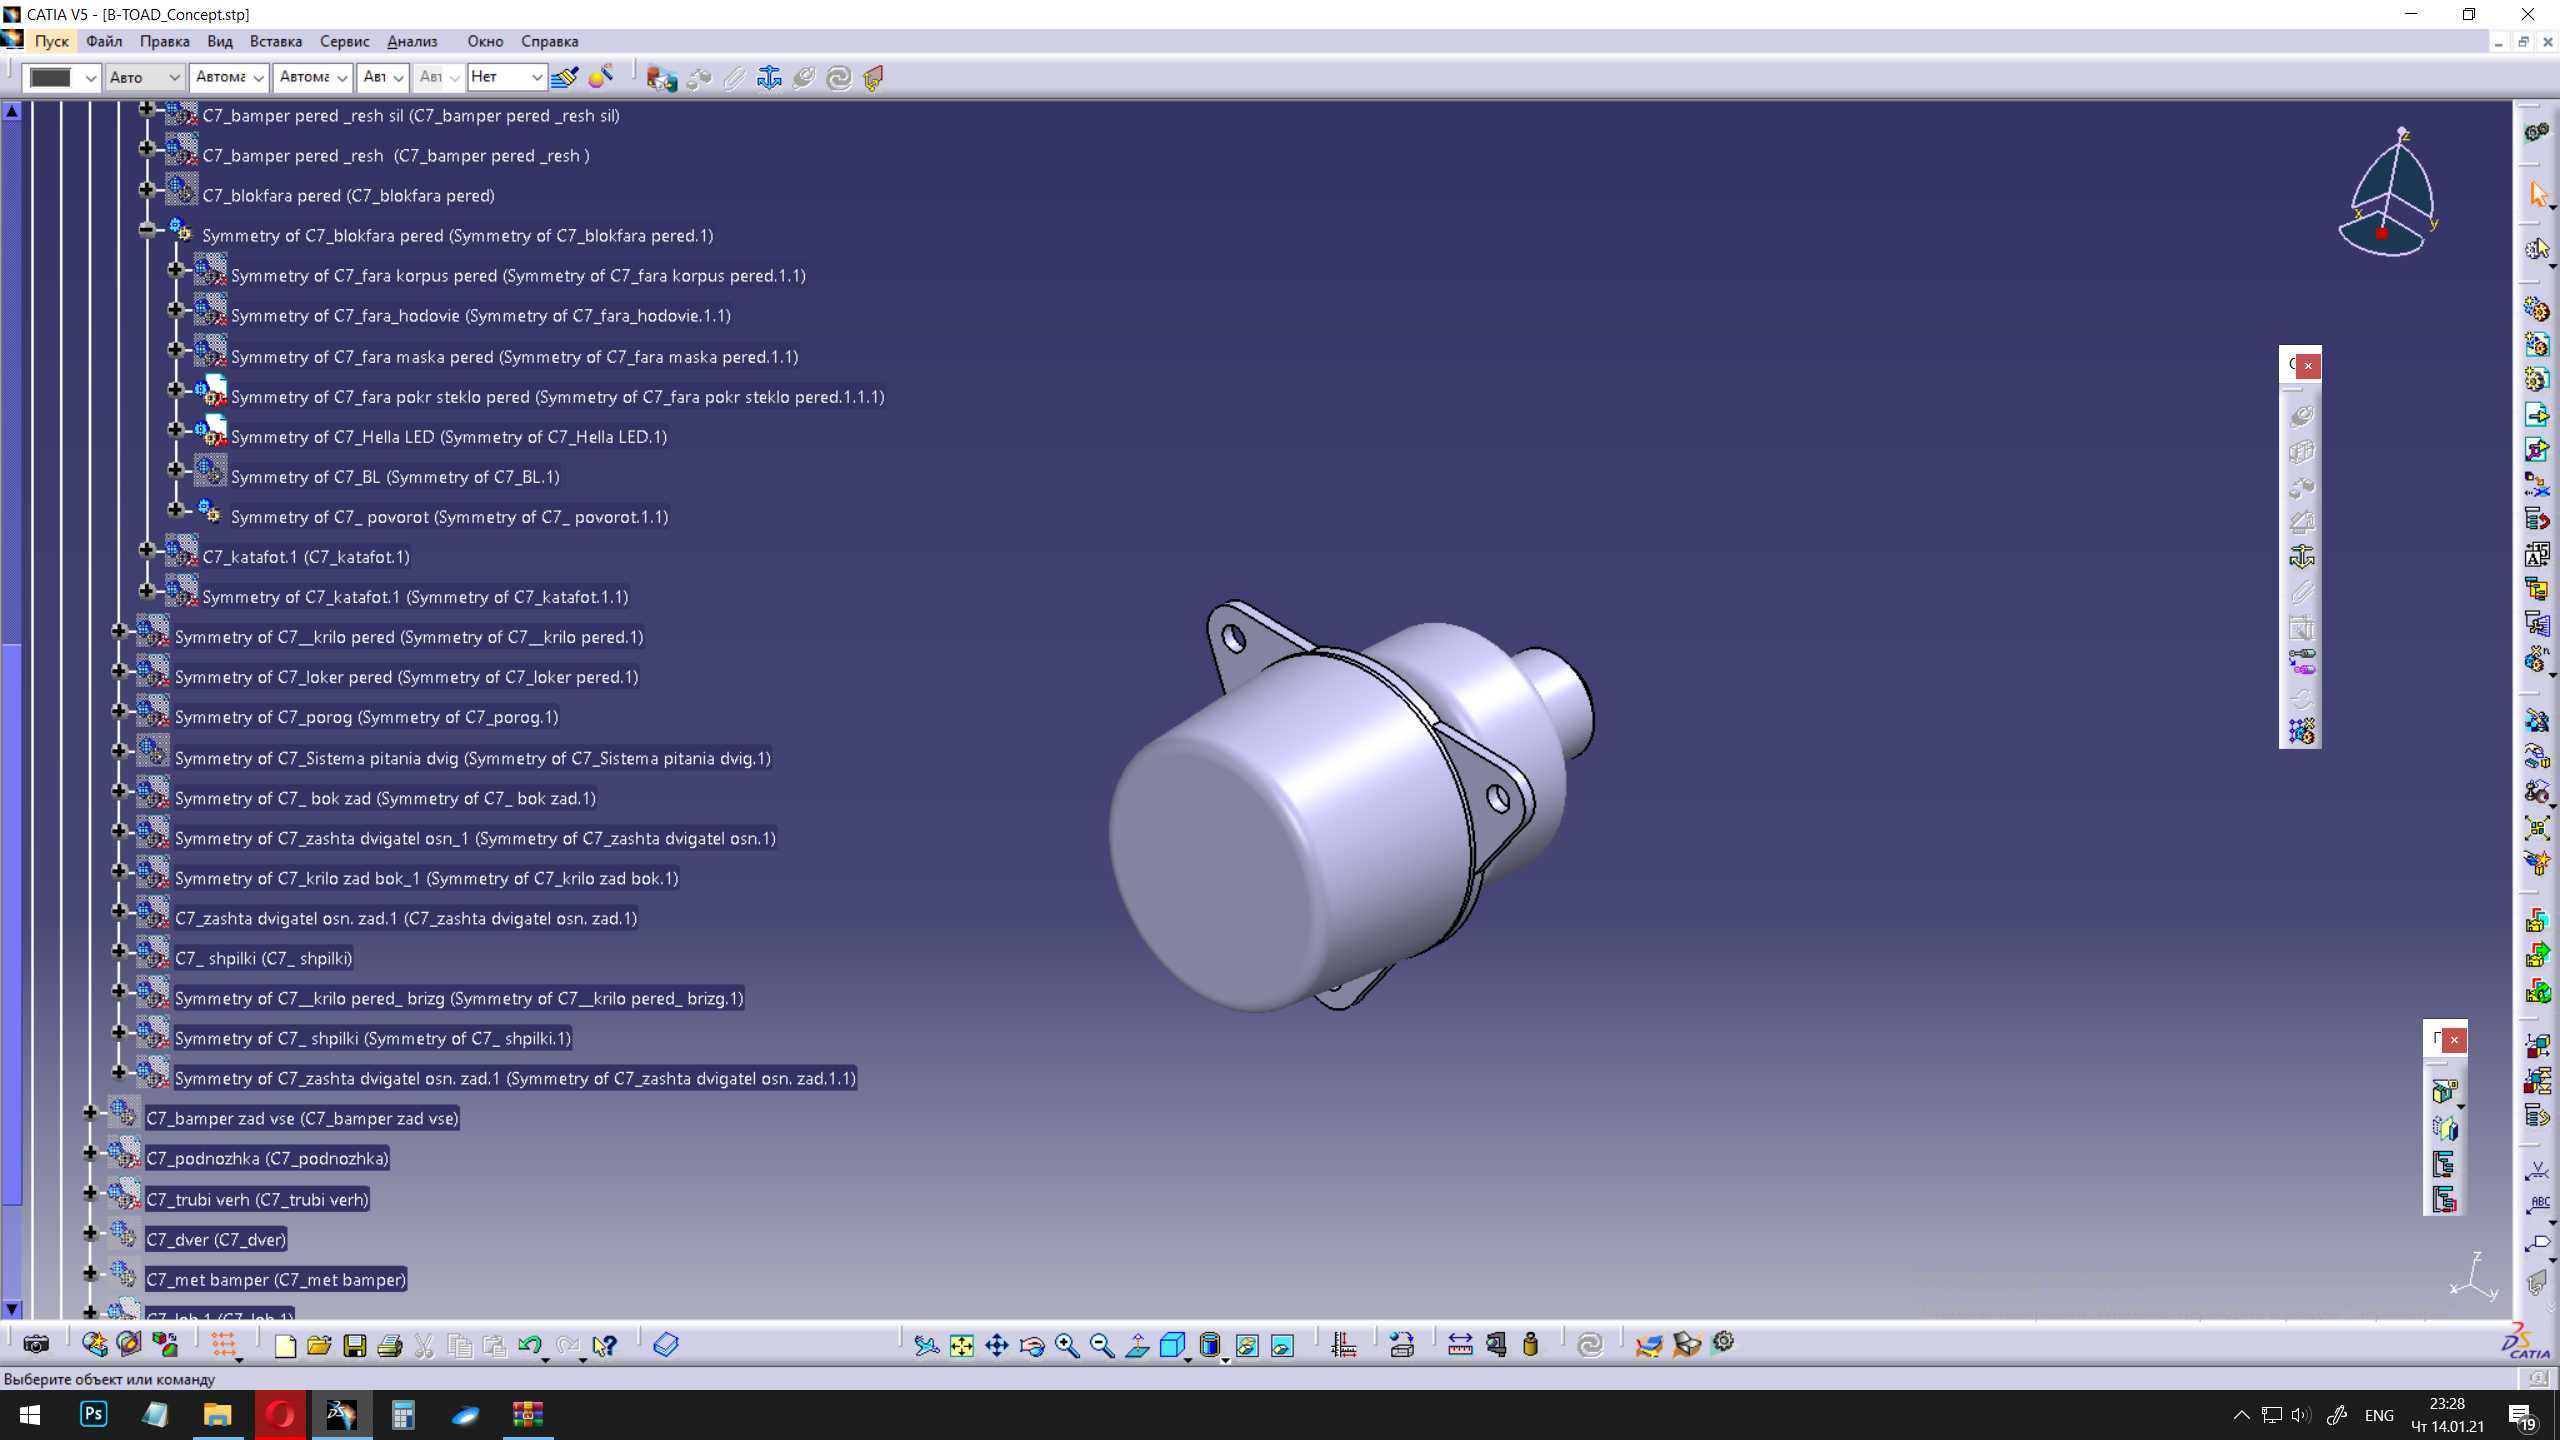Image resolution: width=2560 pixels, height=1440 pixels.
Task: Select C7_ shpilki (C7_ shpilki) tree item
Action: 263,958
